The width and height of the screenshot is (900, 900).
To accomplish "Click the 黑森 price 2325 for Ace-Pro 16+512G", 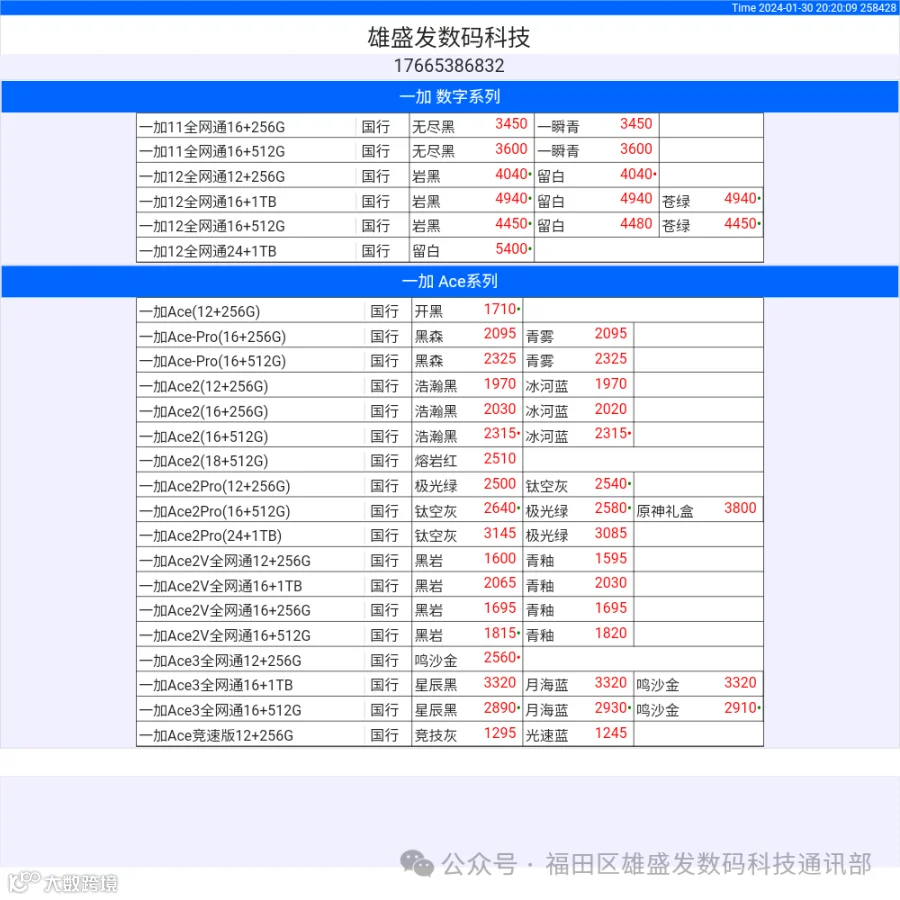I will (500, 359).
